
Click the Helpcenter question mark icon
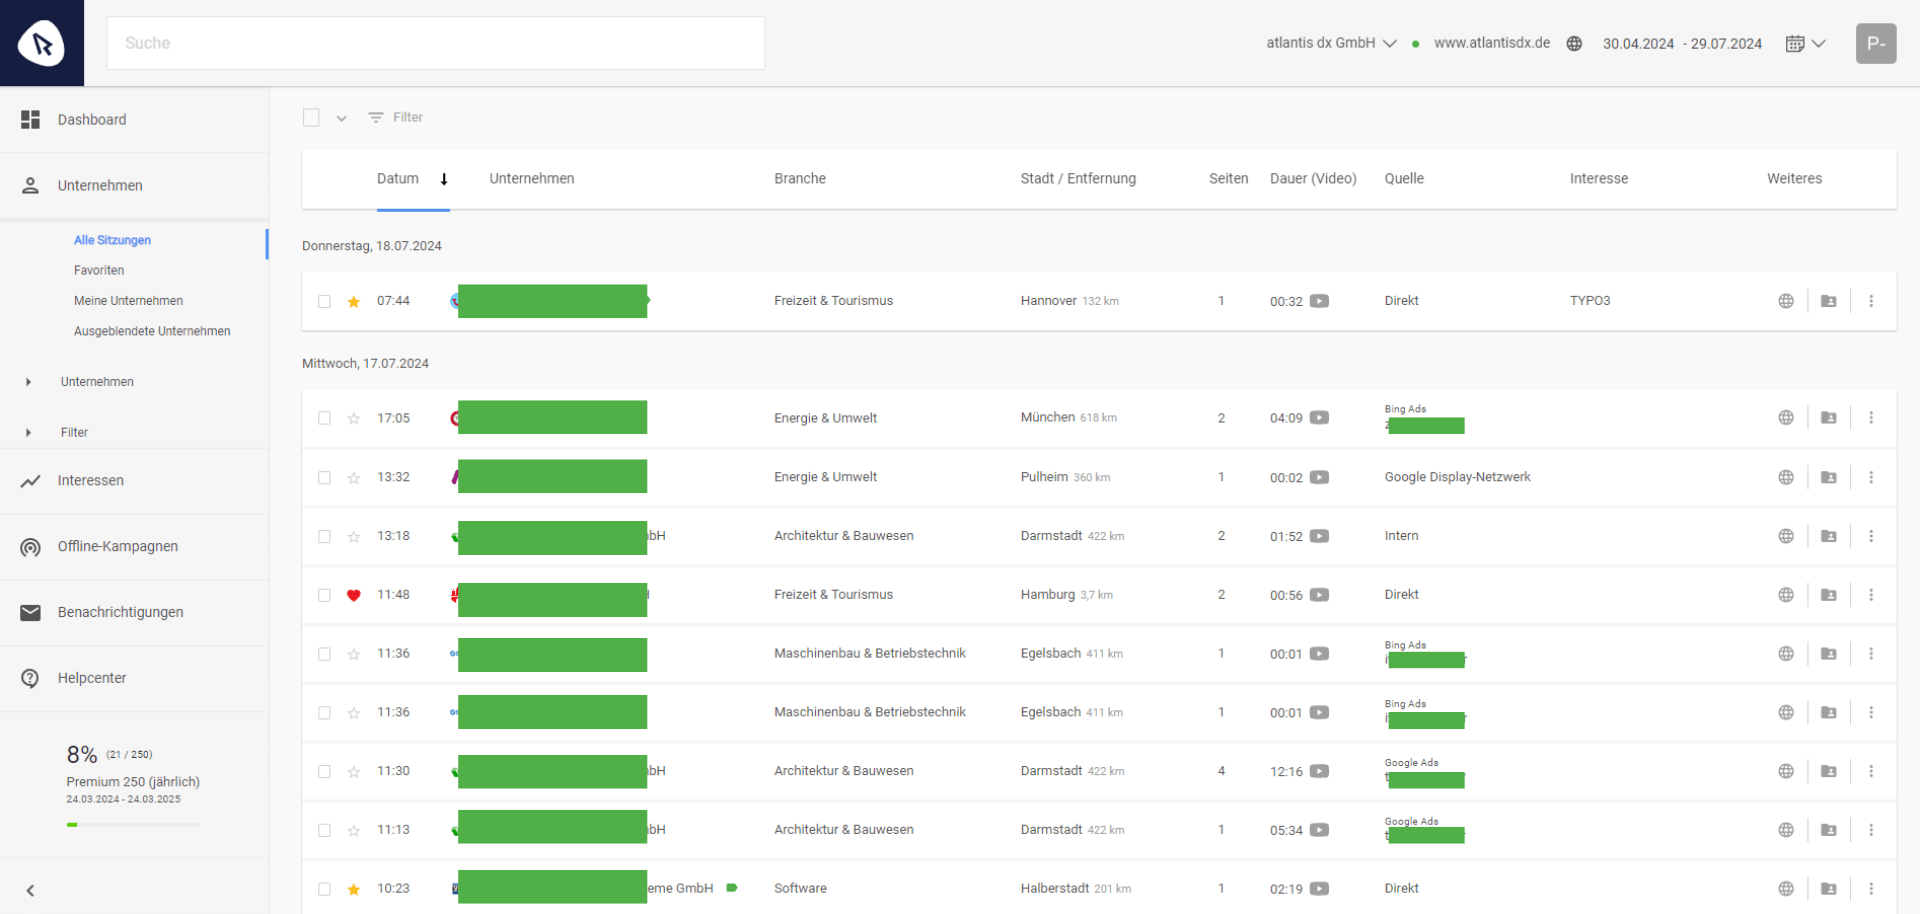click(30, 679)
